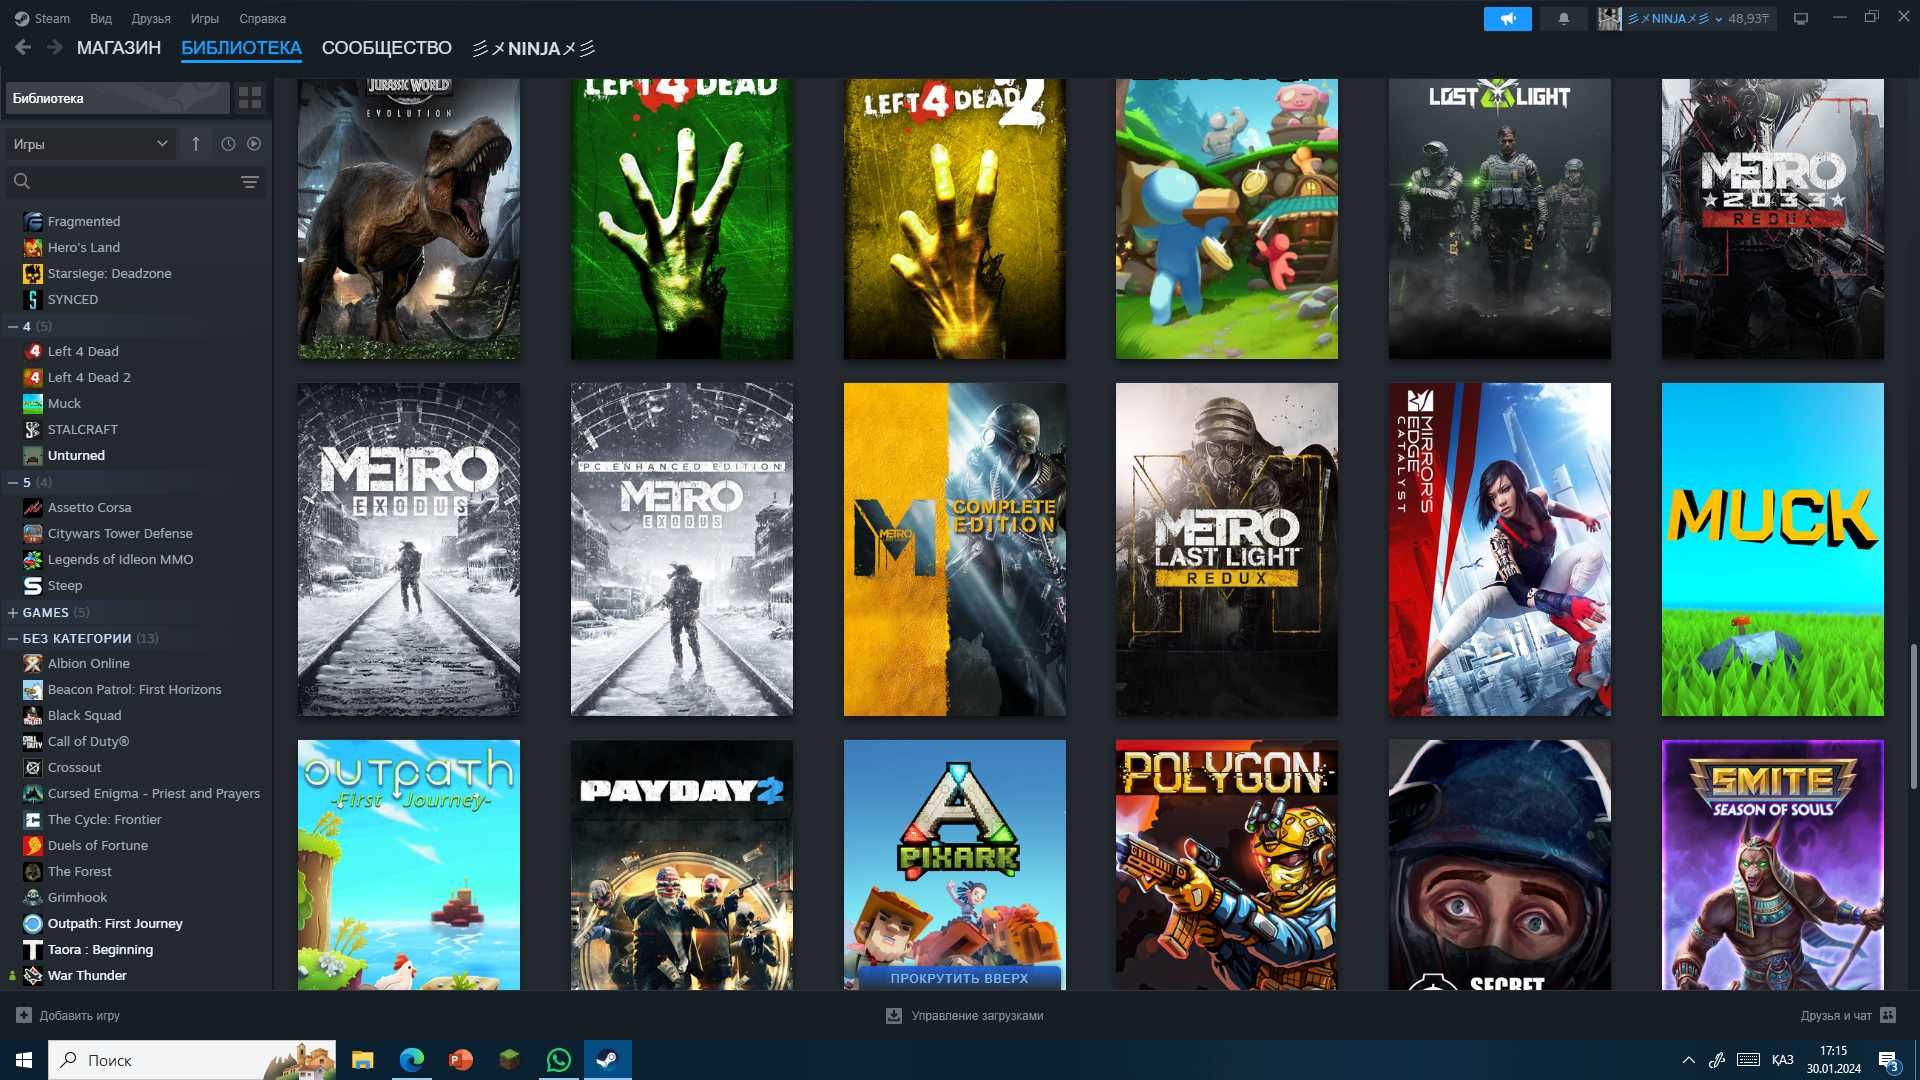Open advanced filter settings icon
The image size is (1920, 1080).
250,181
